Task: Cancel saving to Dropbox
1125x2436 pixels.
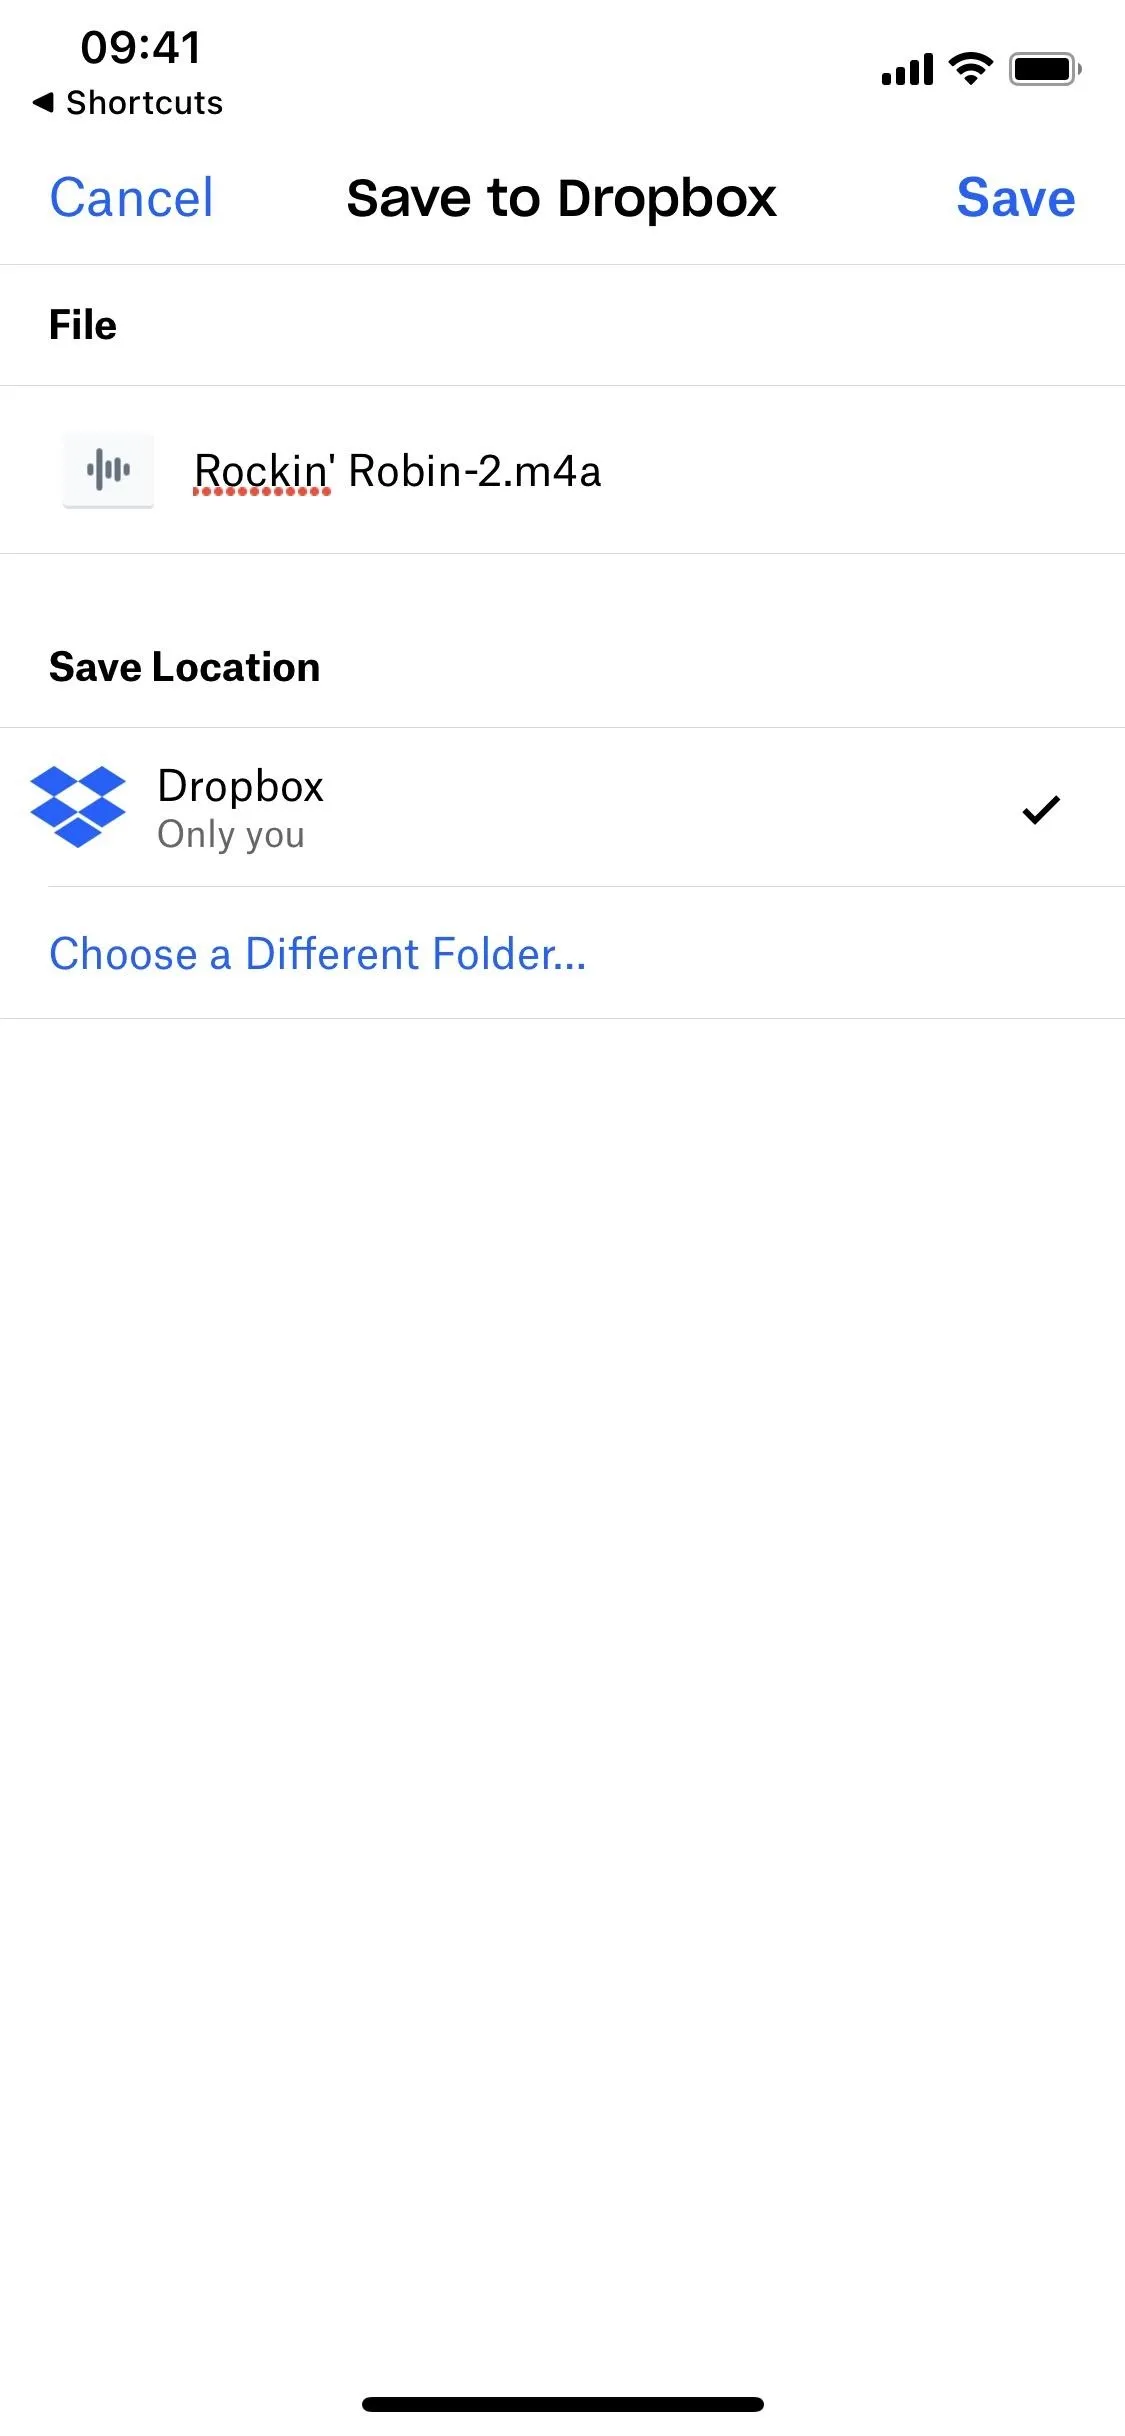Action: click(131, 197)
